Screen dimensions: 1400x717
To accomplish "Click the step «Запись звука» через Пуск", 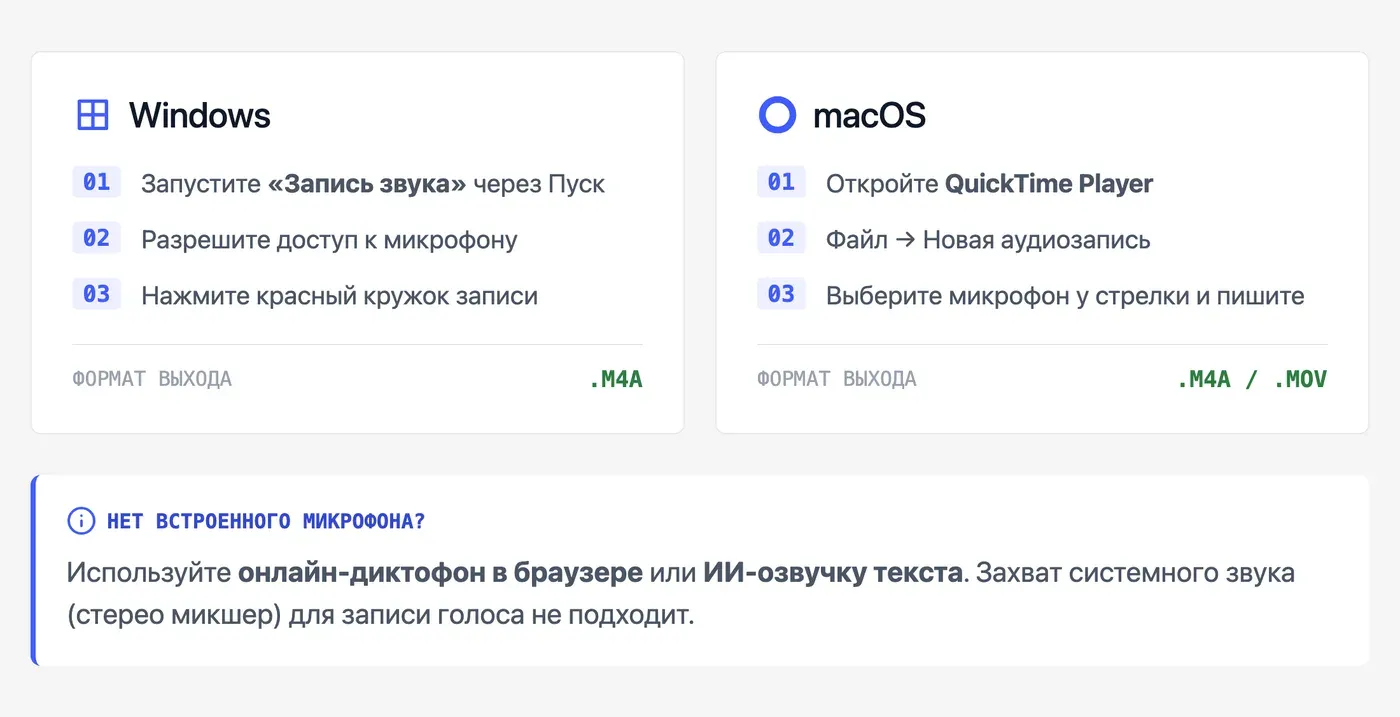I will click(373, 184).
